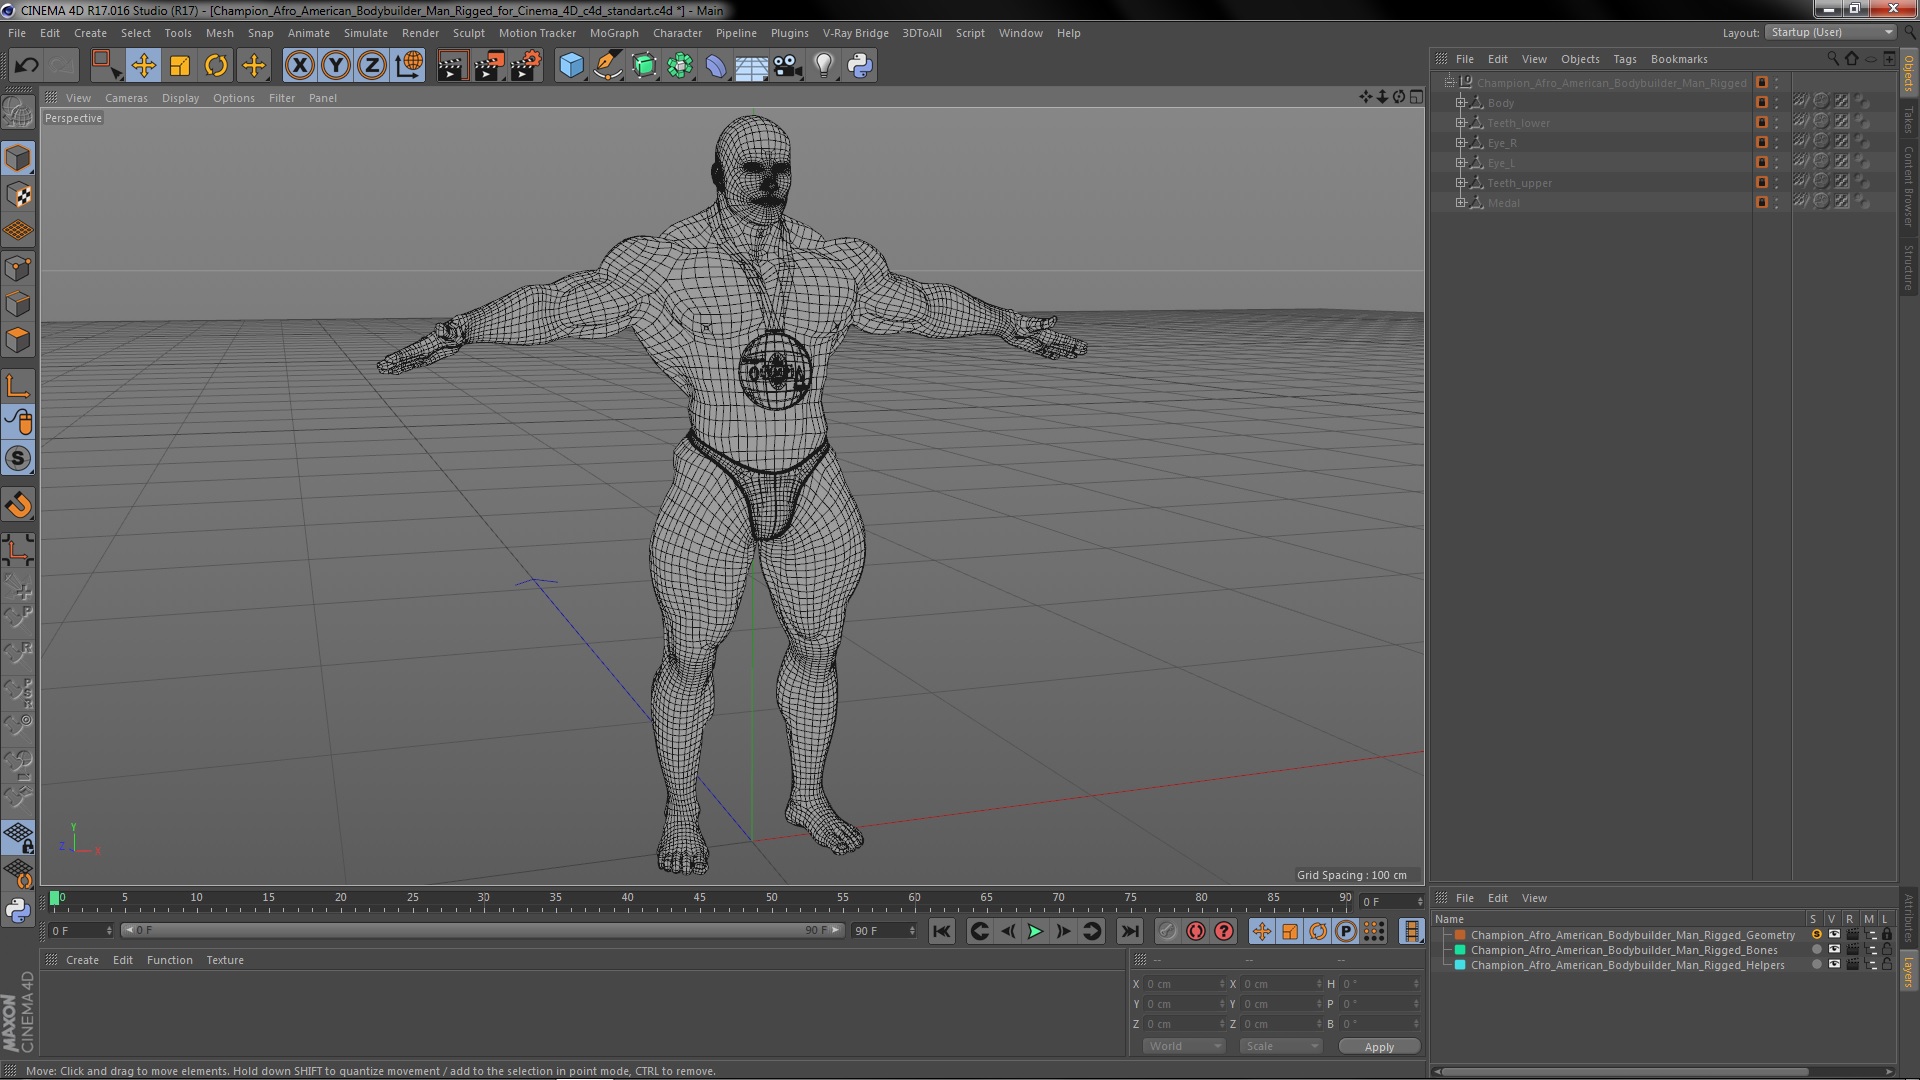
Task: Open Object Manager Tags menu
Action: coord(1624,59)
